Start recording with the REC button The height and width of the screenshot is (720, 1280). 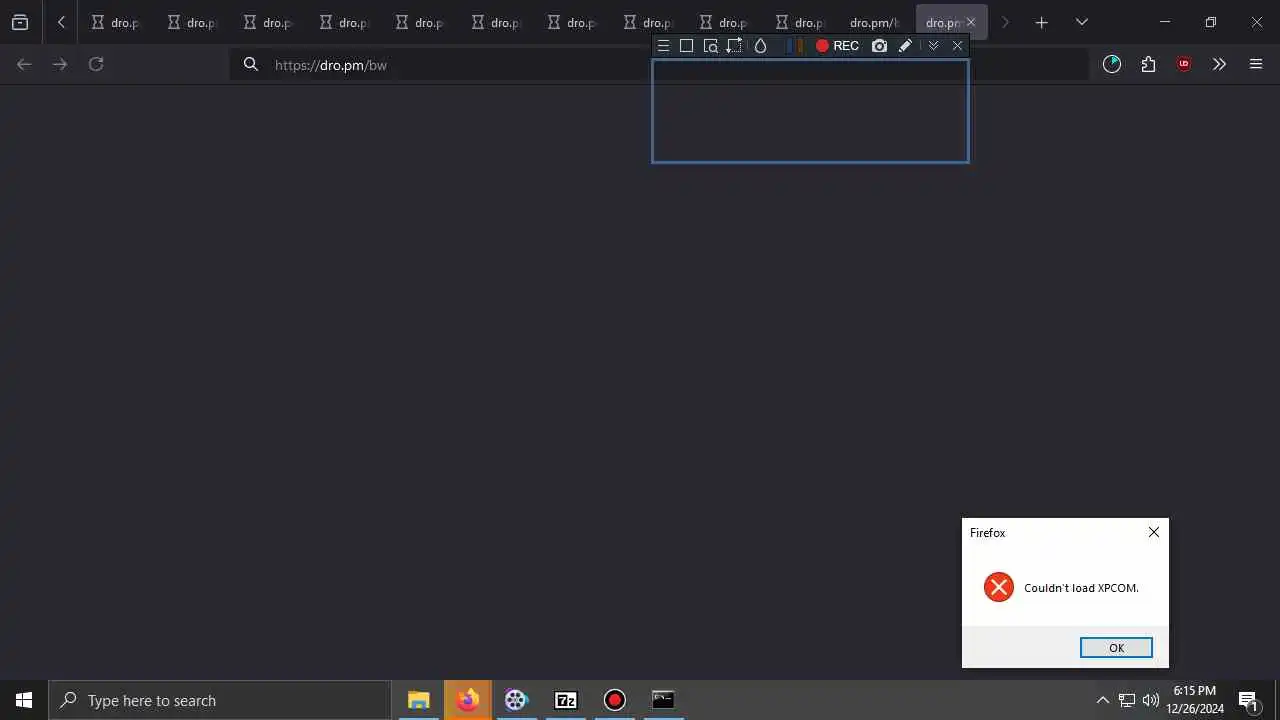[837, 46]
